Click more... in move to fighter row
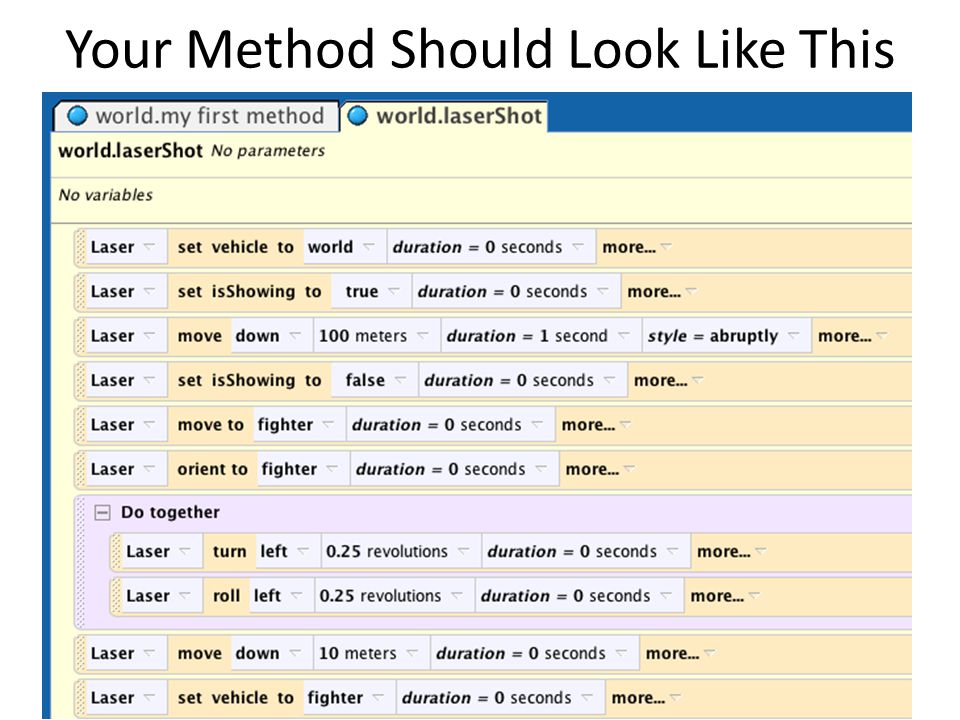The width and height of the screenshot is (960, 720). [x=596, y=424]
